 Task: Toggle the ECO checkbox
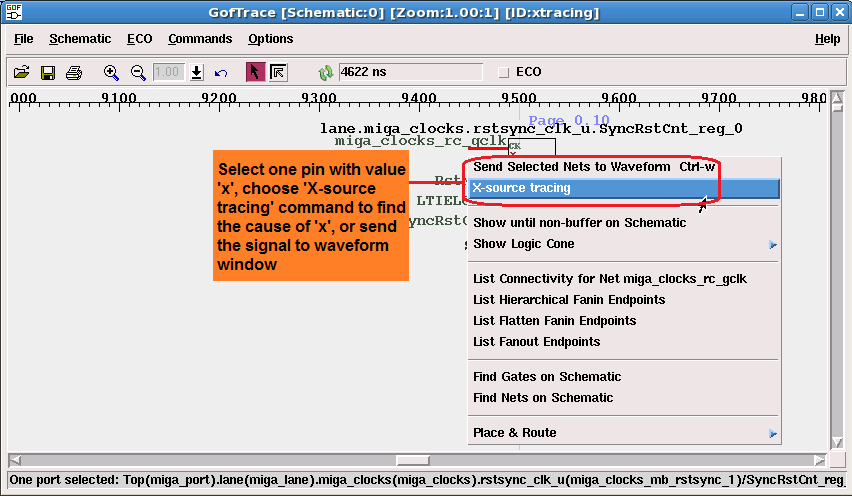tap(504, 72)
